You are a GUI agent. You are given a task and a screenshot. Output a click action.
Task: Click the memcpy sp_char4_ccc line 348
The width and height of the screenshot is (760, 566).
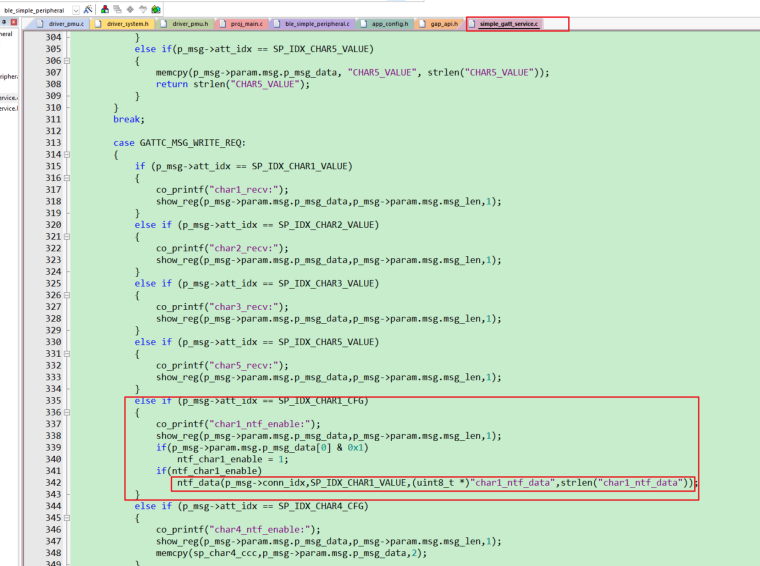tap(291, 553)
